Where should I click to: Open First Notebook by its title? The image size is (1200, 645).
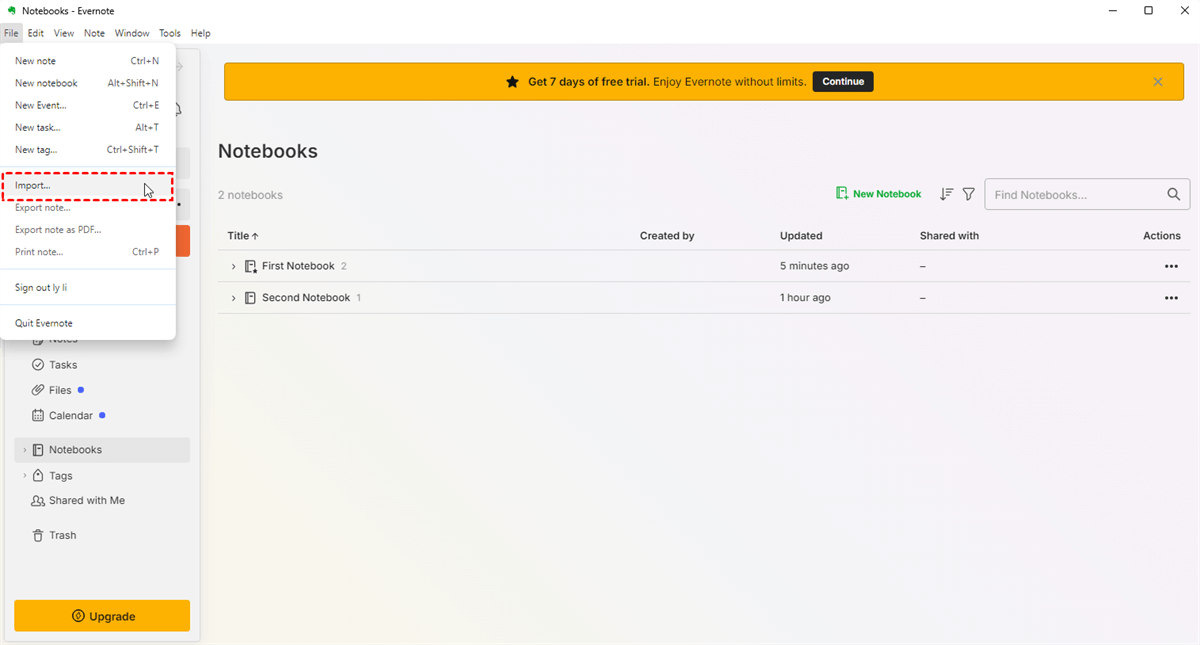[298, 266]
